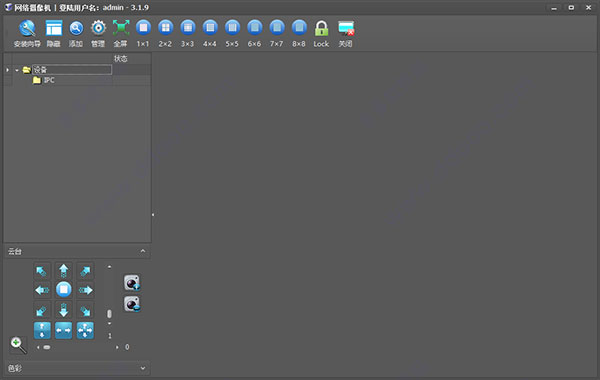Collapse the left sidebar with splitter arrow
The image size is (600, 380).
pos(153,215)
